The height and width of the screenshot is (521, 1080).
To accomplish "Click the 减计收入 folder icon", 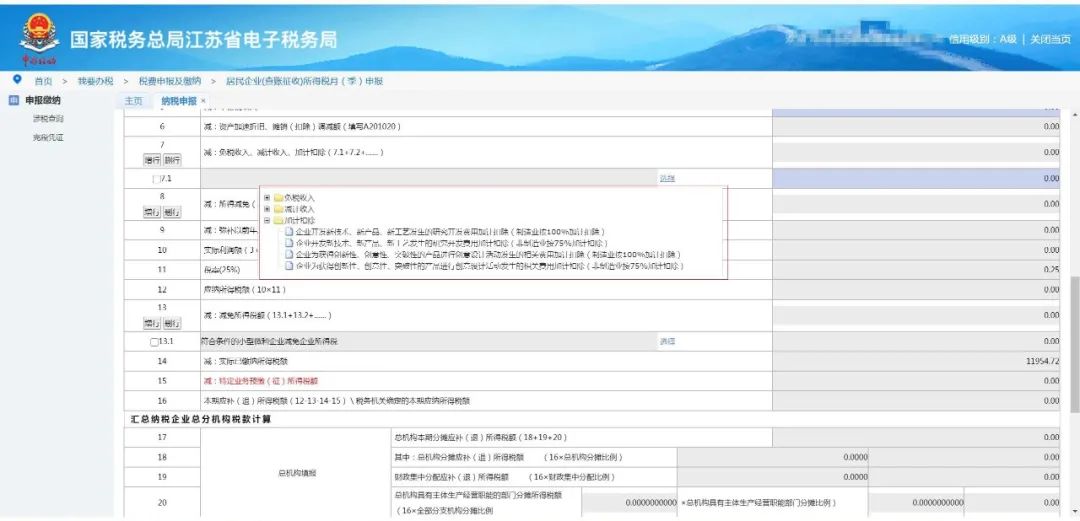I will click(x=278, y=209).
